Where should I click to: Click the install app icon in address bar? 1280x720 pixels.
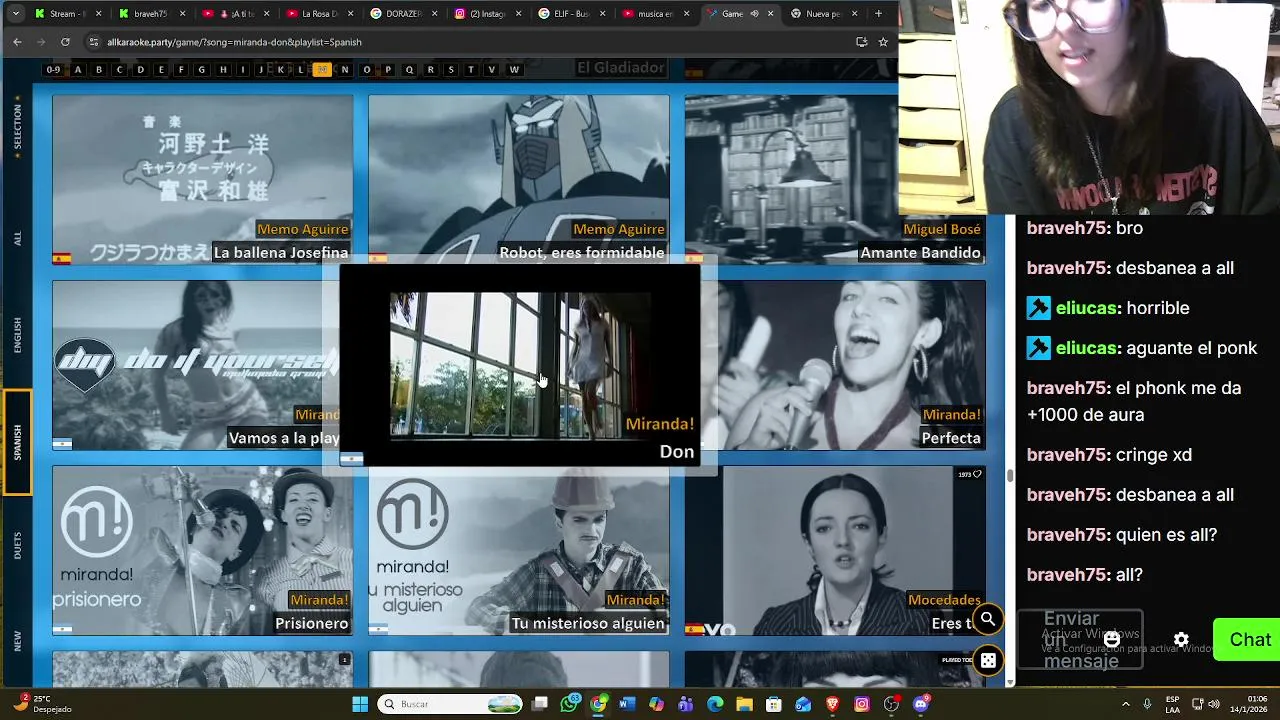[861, 42]
